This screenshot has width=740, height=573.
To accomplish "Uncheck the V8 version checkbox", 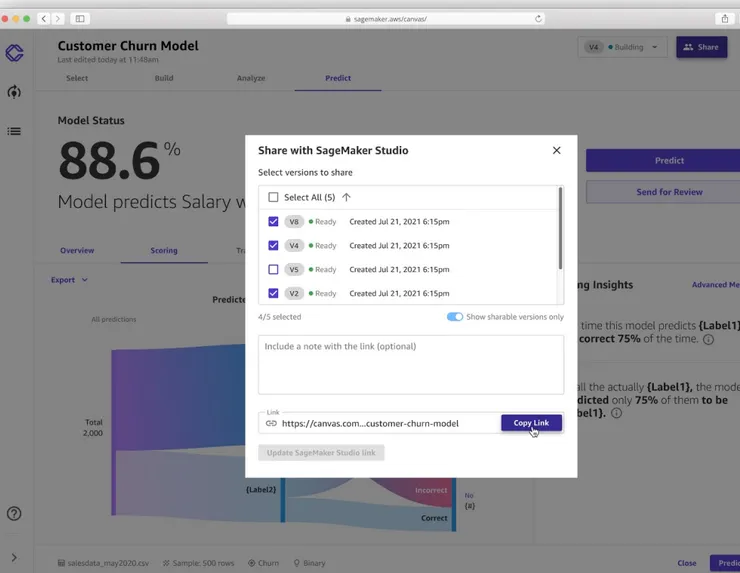I will point(273,221).
